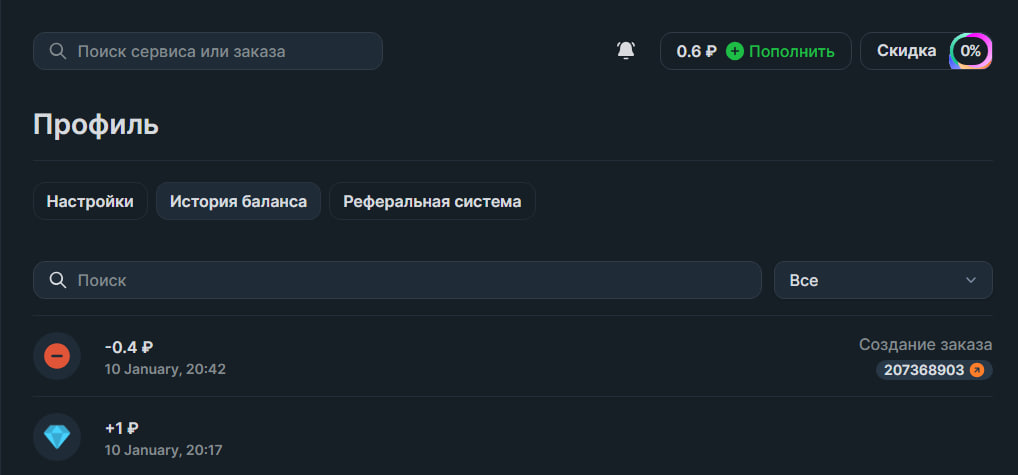Click the "Скидка" discount label
Screen dimensions: 1018x475
point(906,51)
